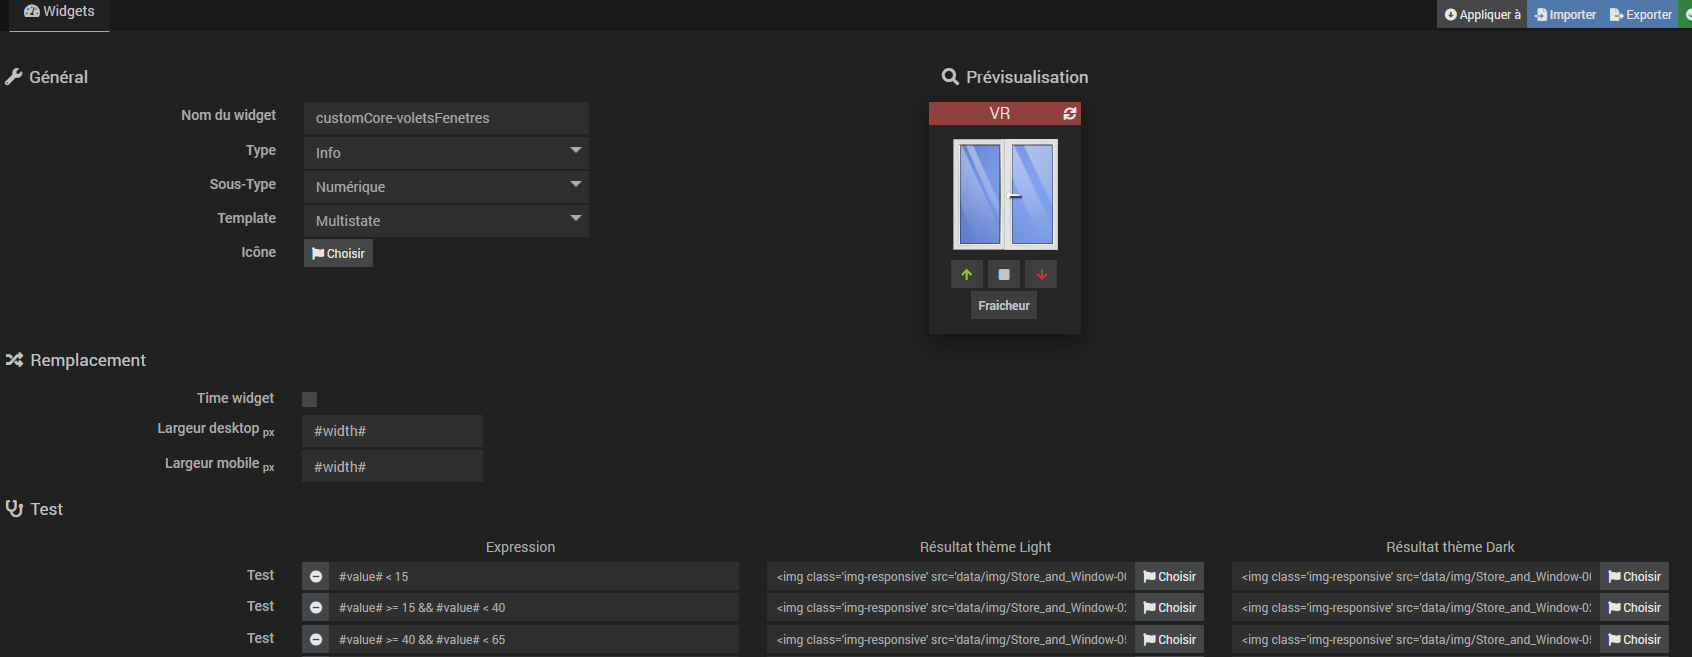1692x657 pixels.
Task: Edit expression '#value# < 15'
Action: click(534, 576)
